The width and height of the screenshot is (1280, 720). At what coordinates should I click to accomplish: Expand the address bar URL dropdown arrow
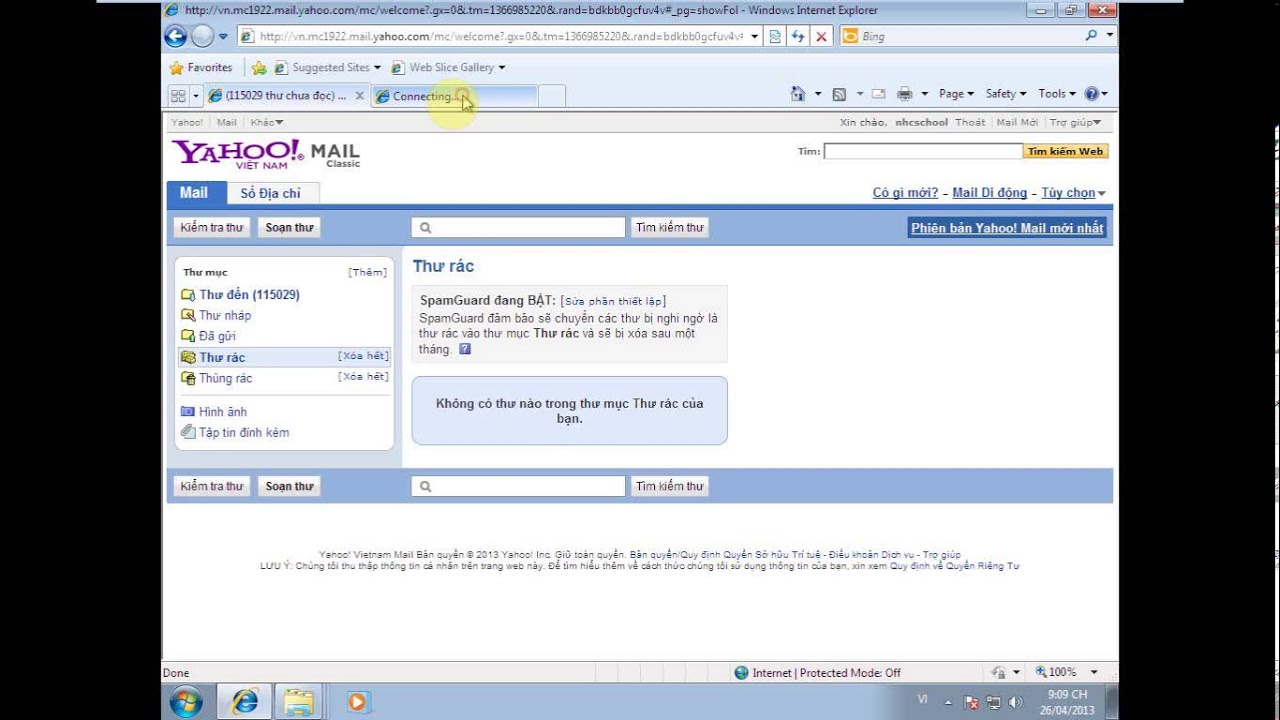coord(755,36)
